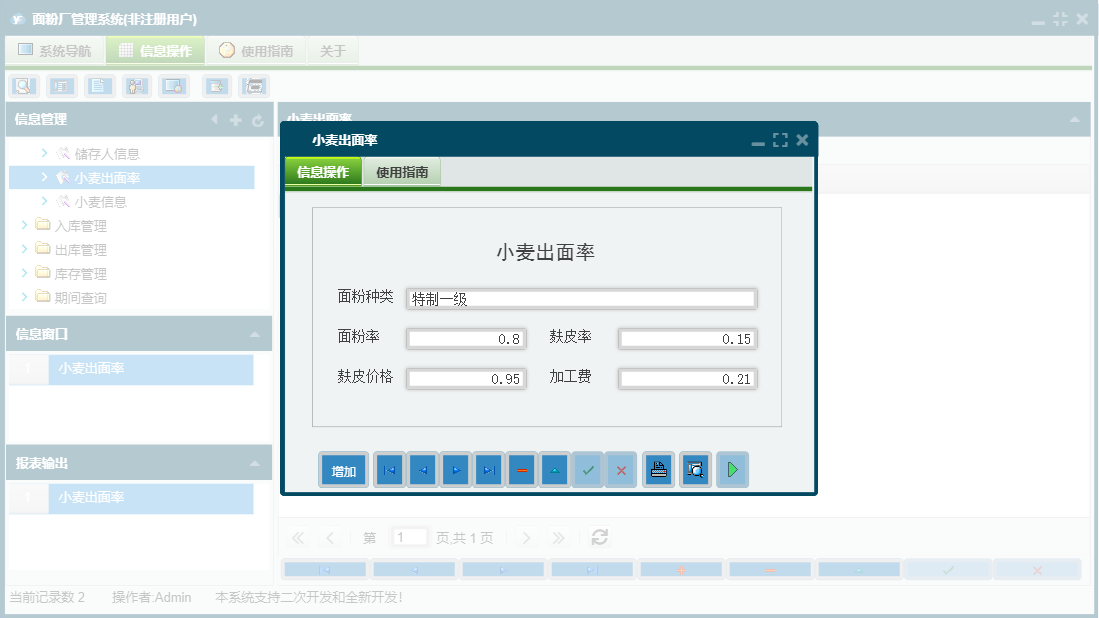
Task: Click the search icon in the top toolbar
Action: coord(25,86)
